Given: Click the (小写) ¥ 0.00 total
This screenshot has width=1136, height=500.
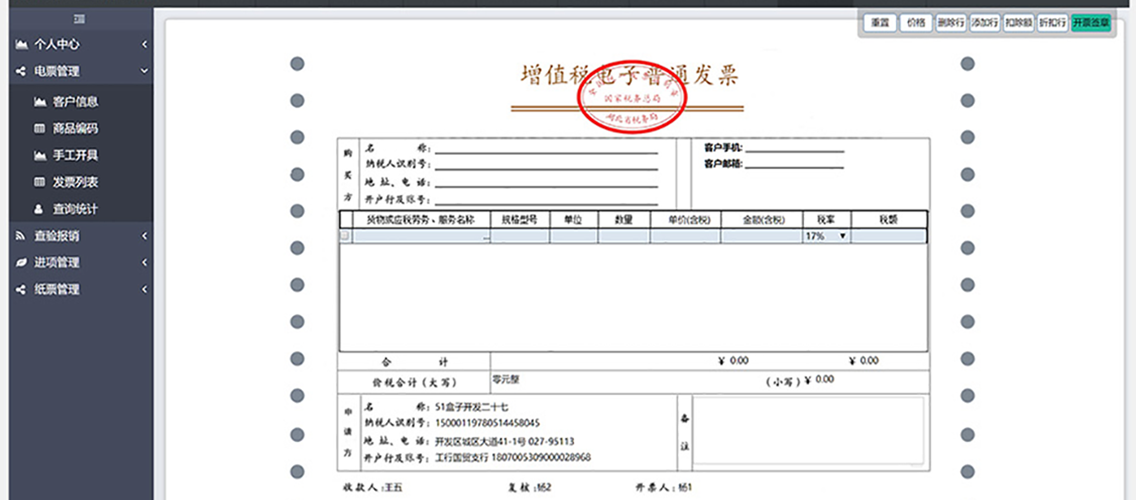Looking at the screenshot, I should coord(800,380).
